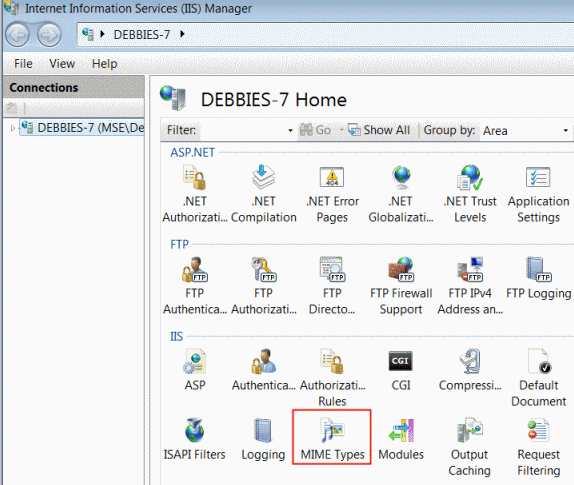Screen dimensions: 574x485
Task: Open the Request Filtering feature
Action: [x=538, y=447]
